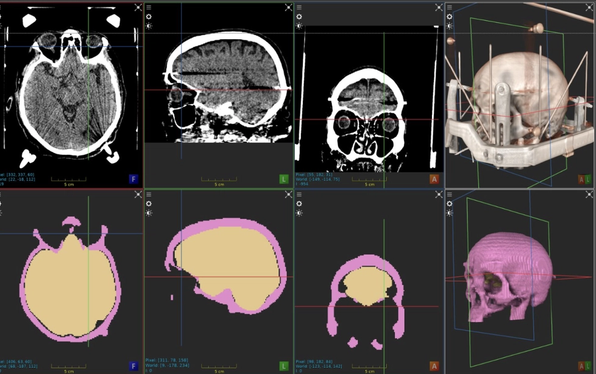Open hamburger menu of bottom coronal segmentation view

(x=299, y=195)
